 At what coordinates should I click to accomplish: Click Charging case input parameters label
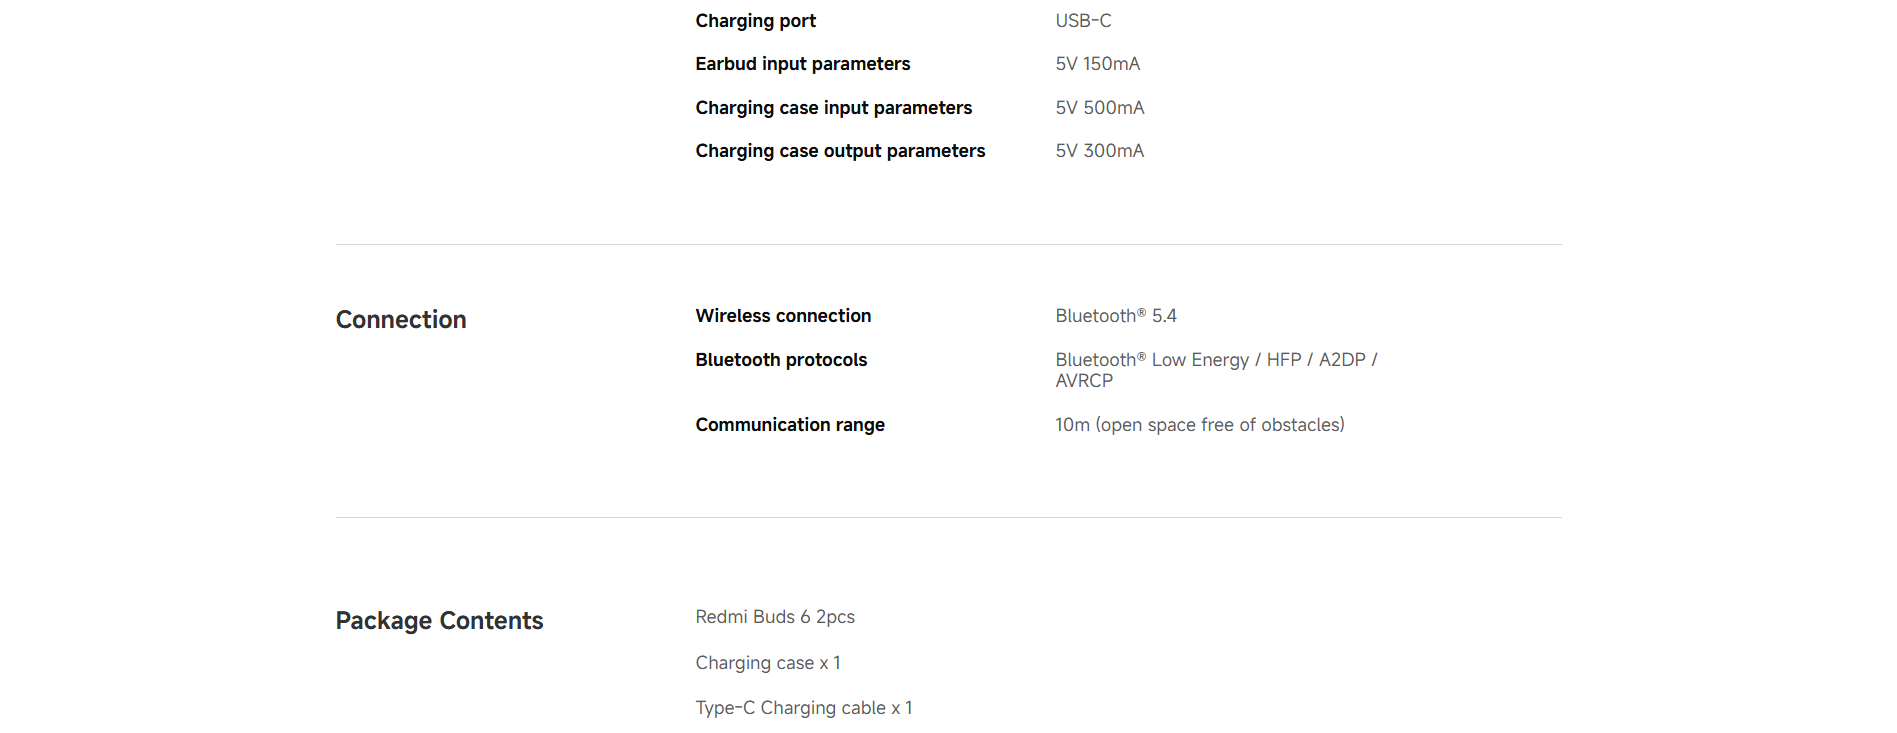(834, 108)
